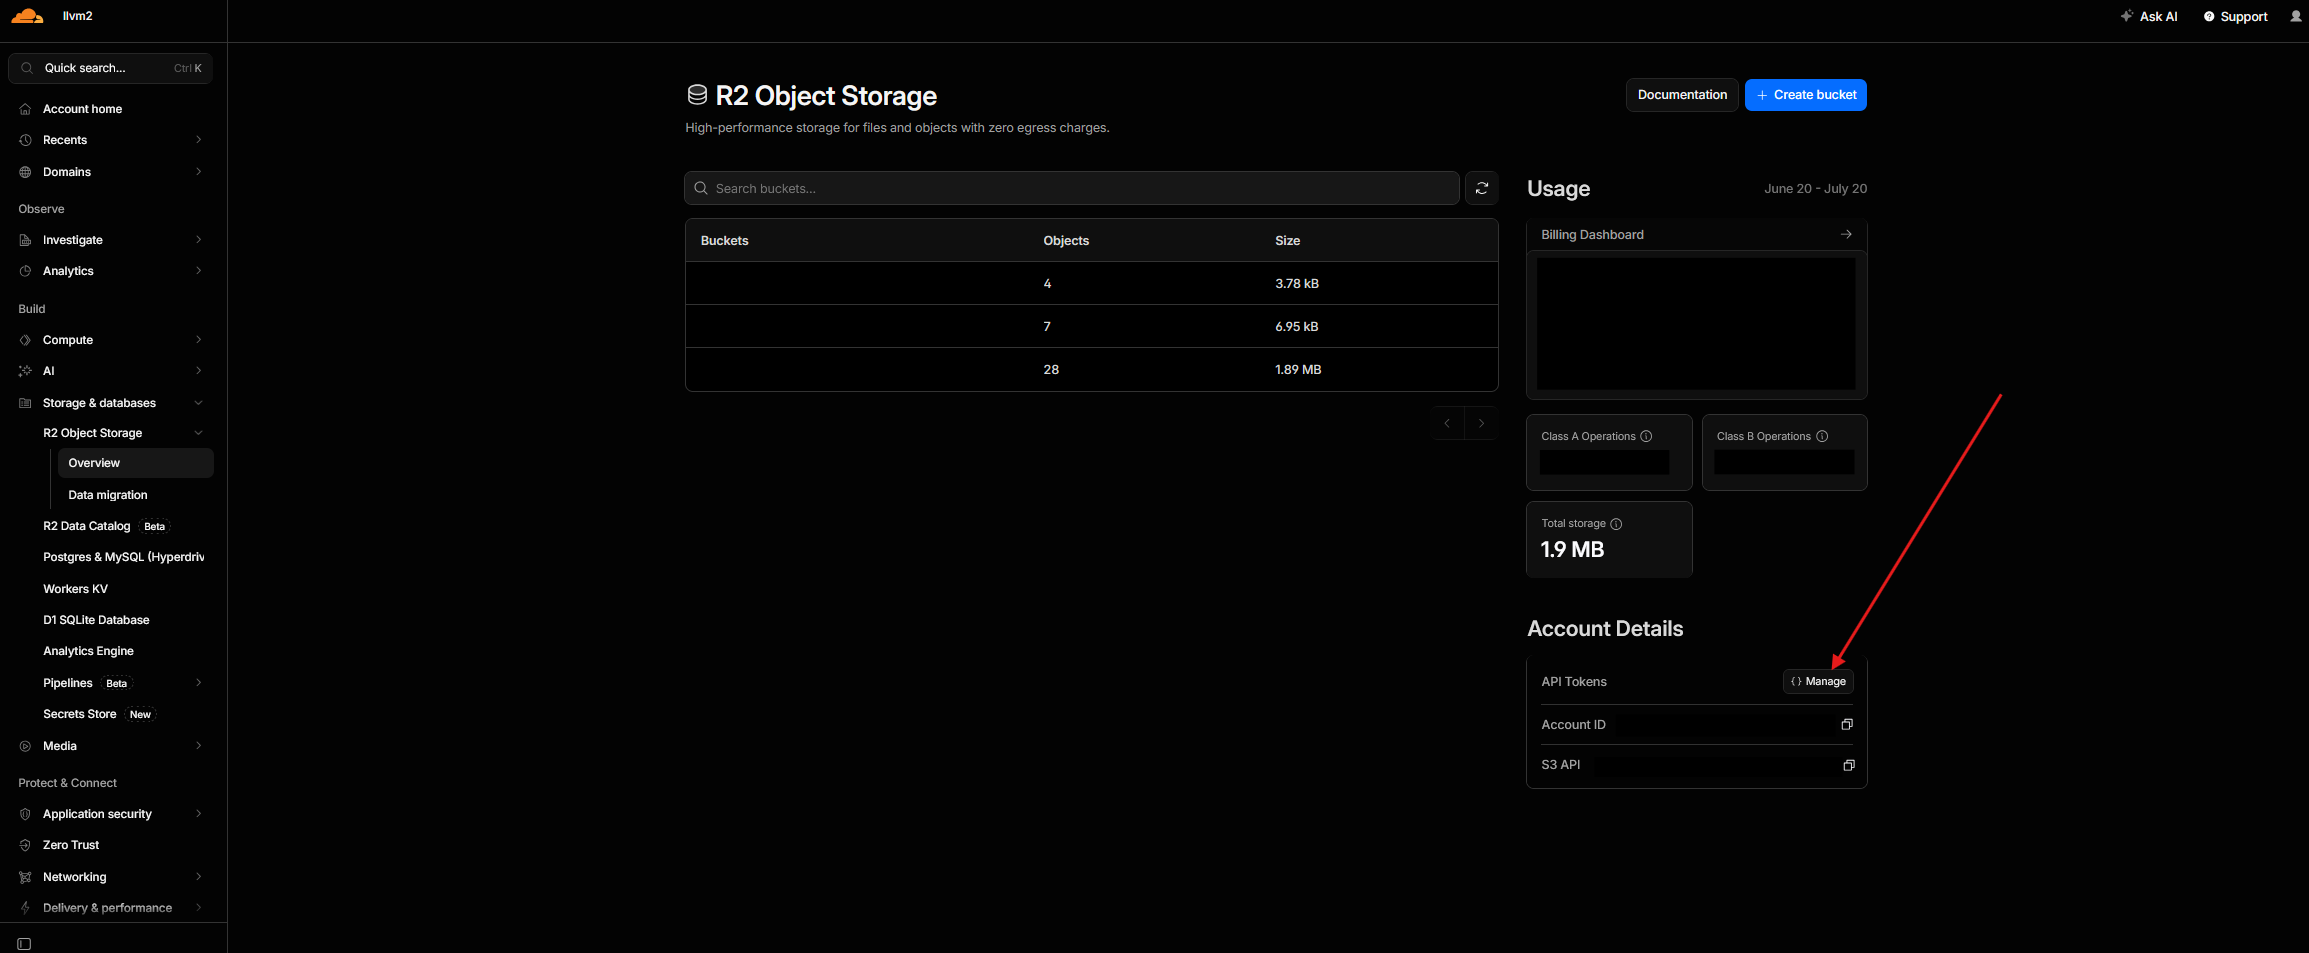2309x953 pixels.
Task: Open the Billing Dashboard link
Action: [1696, 235]
